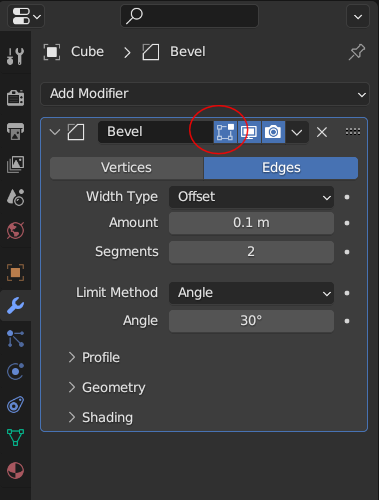Viewport: 379px width, 500px height.
Task: Click the Amount 0.1 m field
Action: point(251,223)
